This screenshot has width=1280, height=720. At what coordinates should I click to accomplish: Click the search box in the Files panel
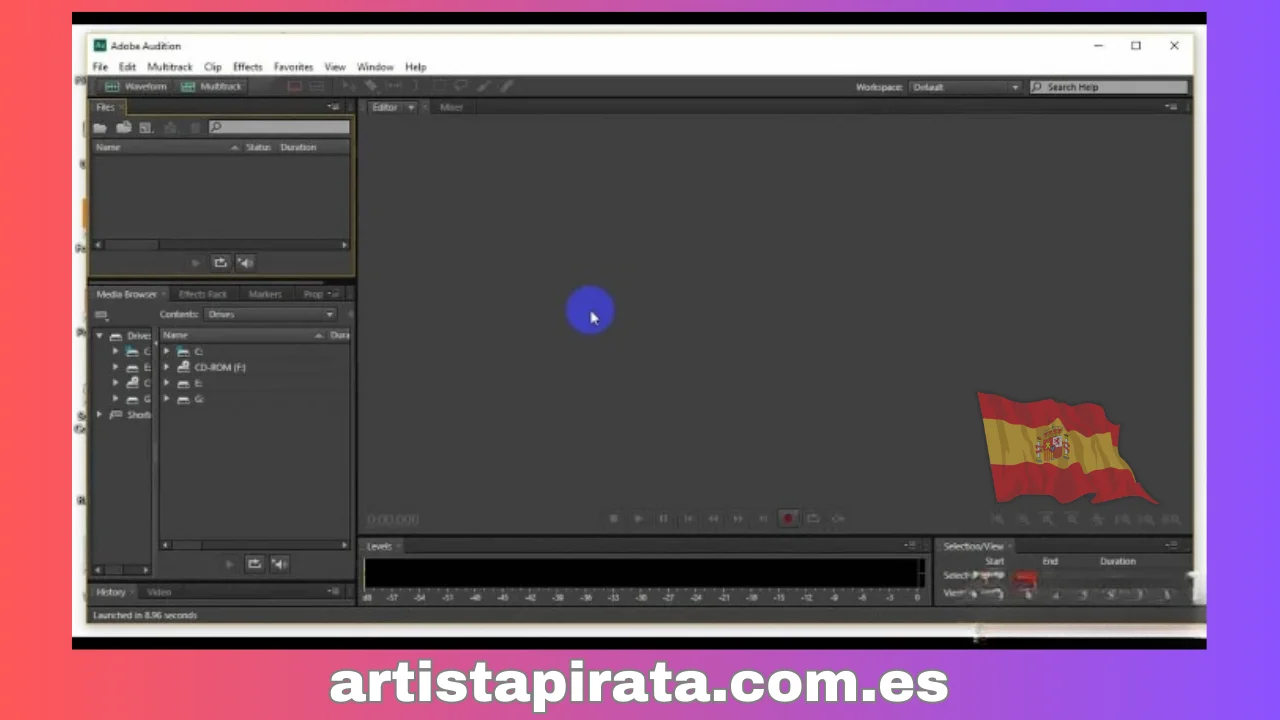pos(279,127)
